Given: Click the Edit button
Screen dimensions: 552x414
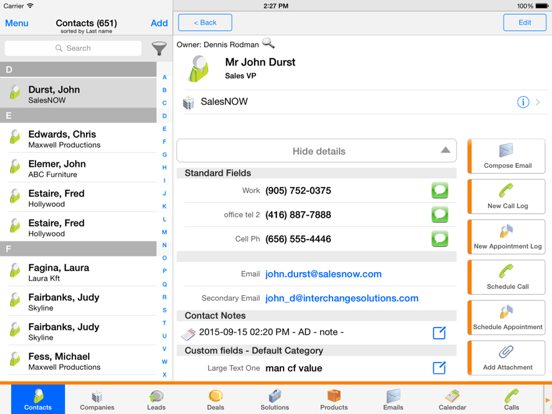Looking at the screenshot, I should point(525,23).
